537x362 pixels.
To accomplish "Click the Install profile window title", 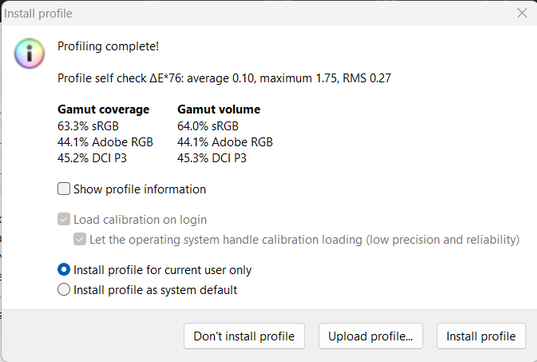I will tap(38, 13).
